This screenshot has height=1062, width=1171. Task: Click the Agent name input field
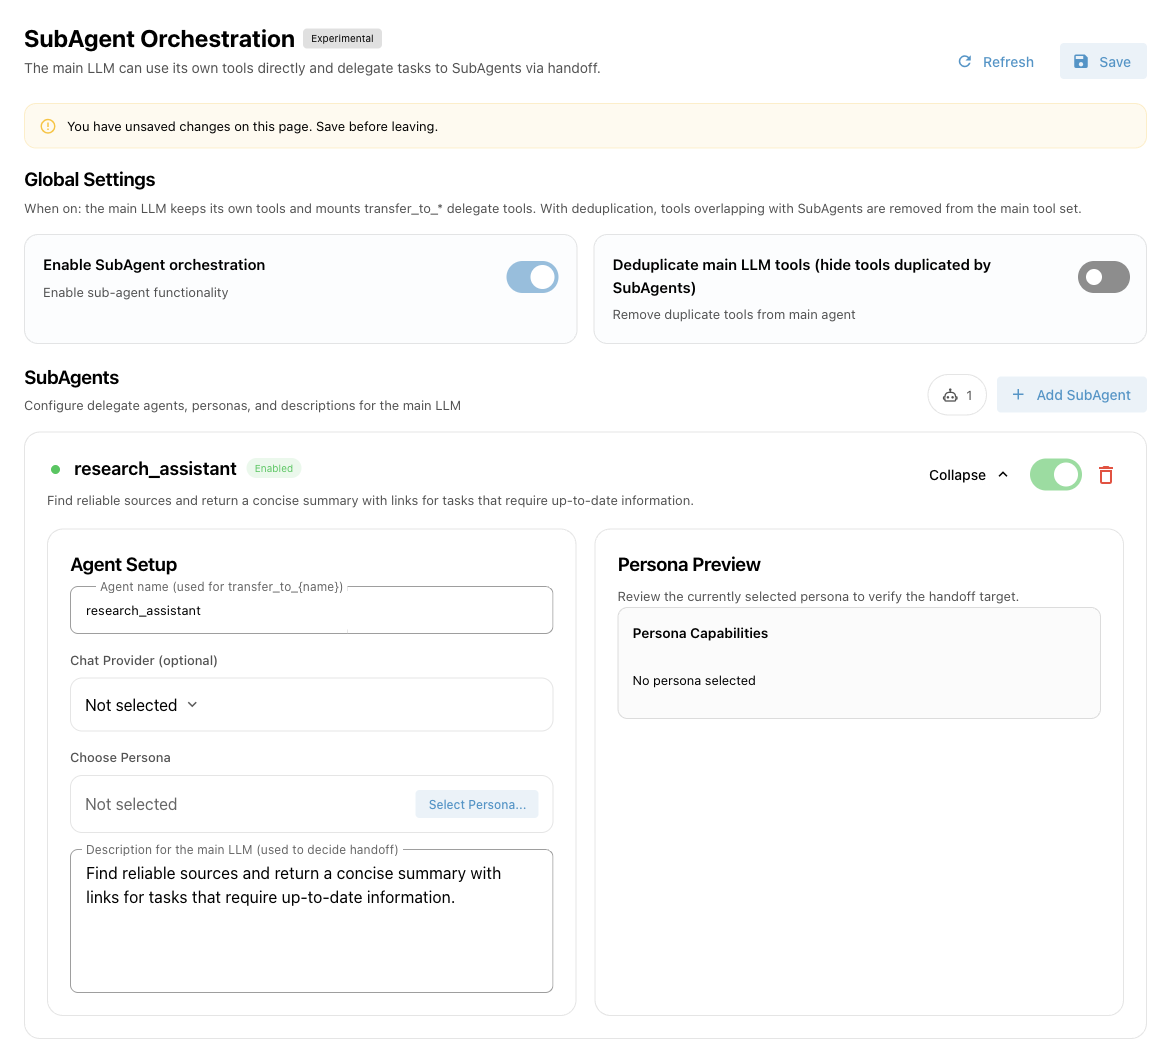tap(311, 610)
